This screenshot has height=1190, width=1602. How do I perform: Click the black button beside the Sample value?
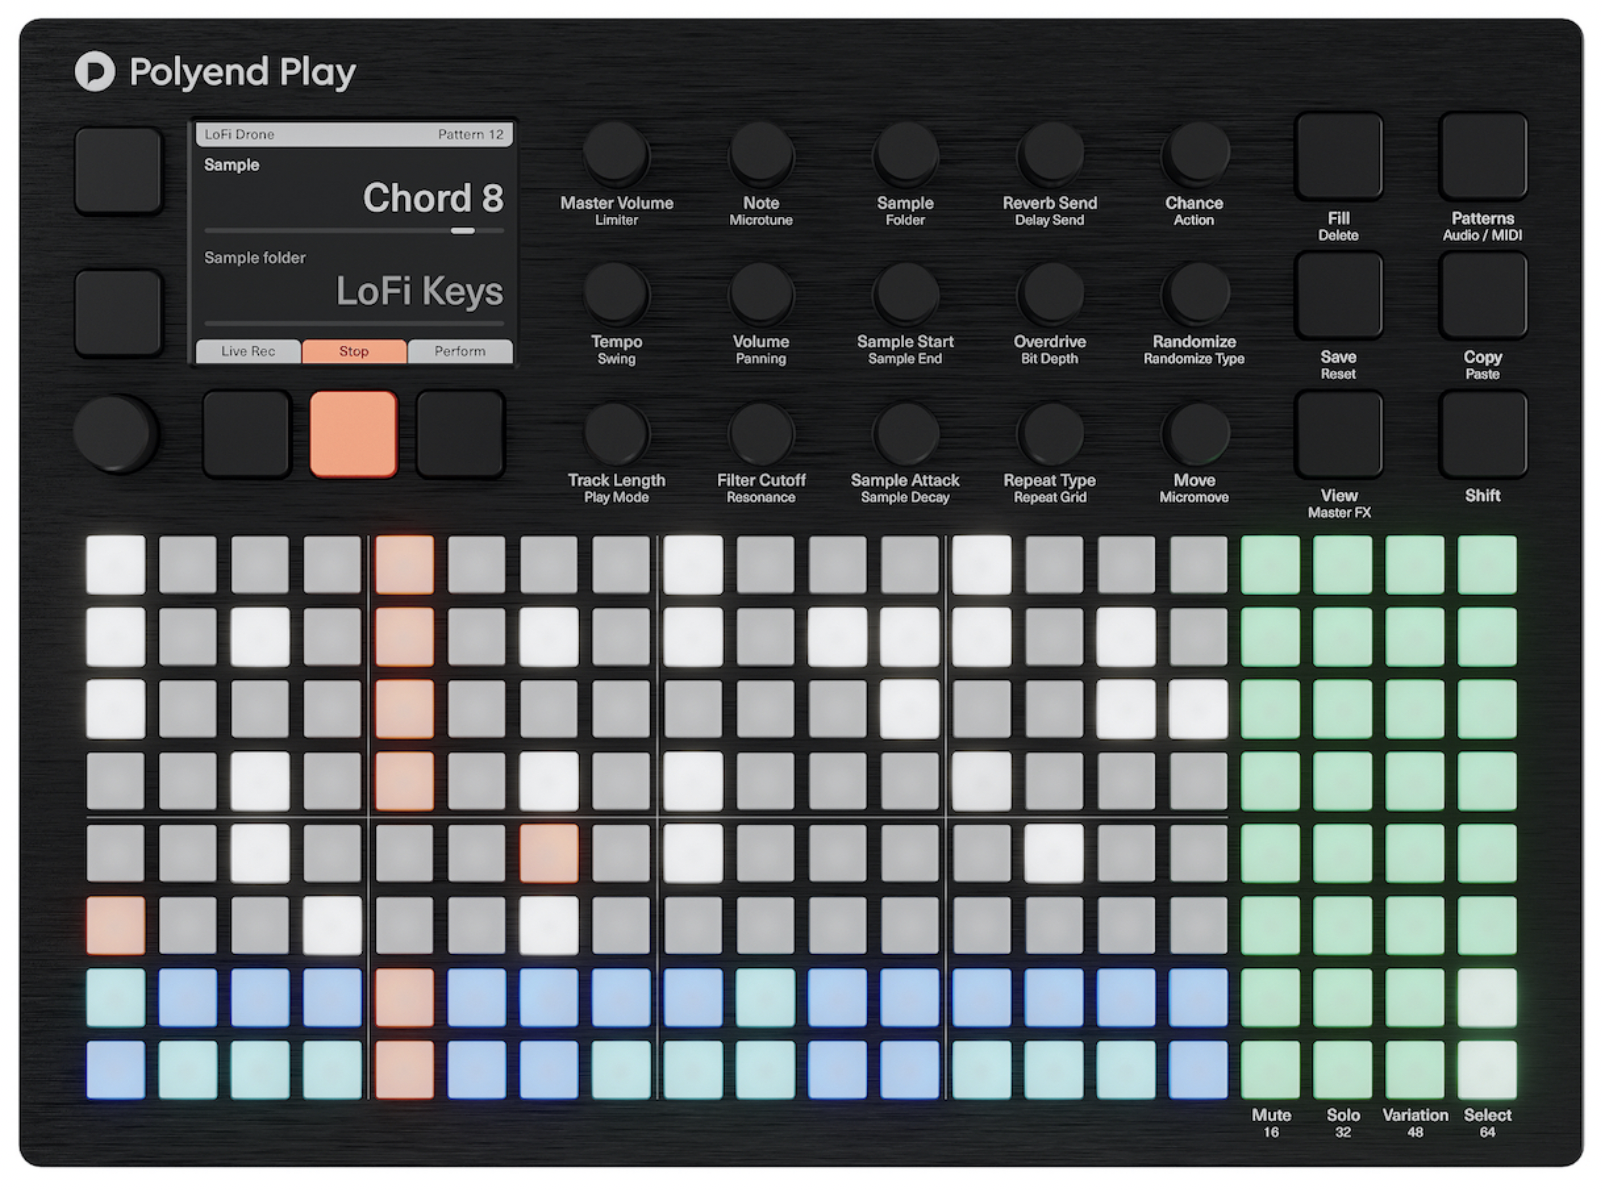pos(118,170)
